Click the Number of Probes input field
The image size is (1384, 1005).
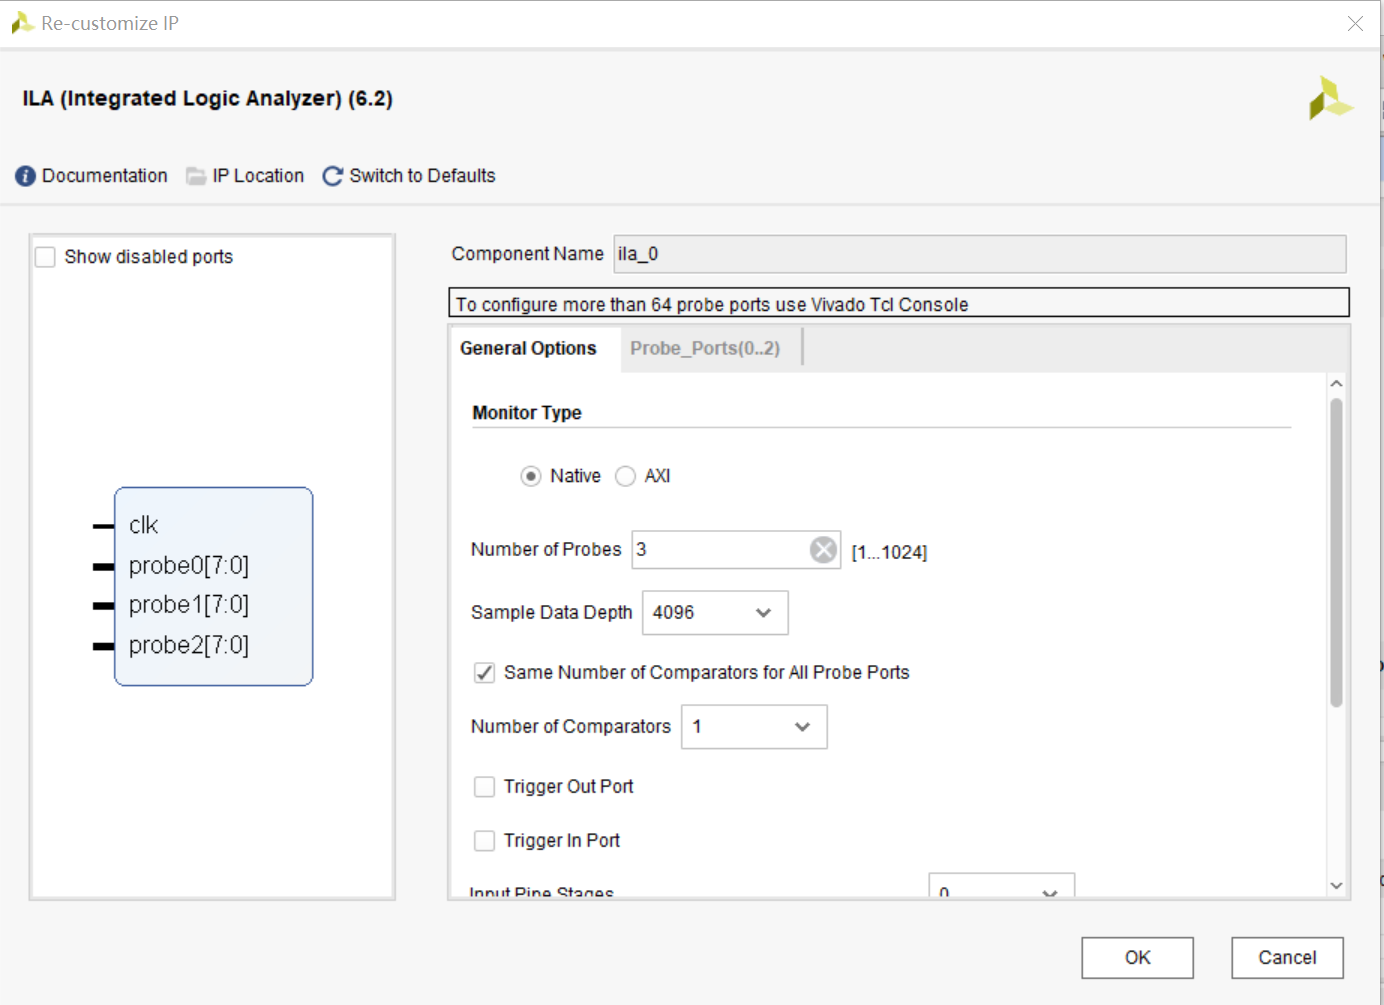click(x=720, y=549)
